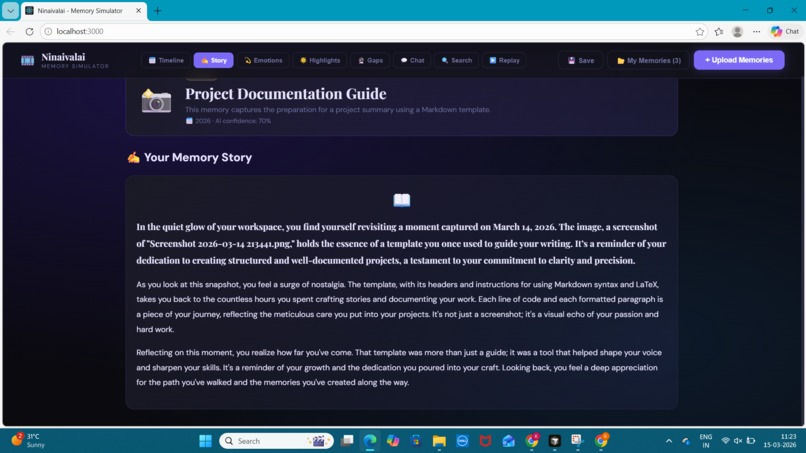Image resolution: width=806 pixels, height=453 pixels.
Task: Click the muted volume tray icon
Action: 738,441
